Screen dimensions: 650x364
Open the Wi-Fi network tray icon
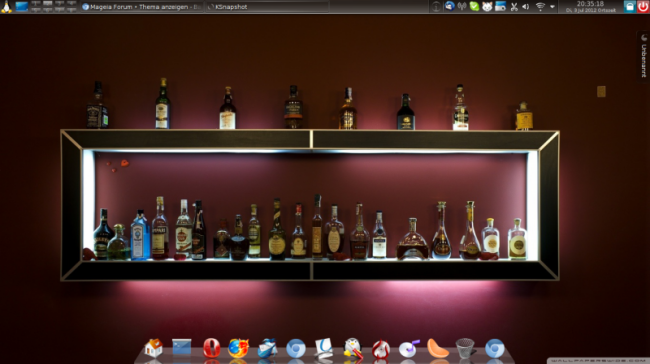tap(540, 7)
